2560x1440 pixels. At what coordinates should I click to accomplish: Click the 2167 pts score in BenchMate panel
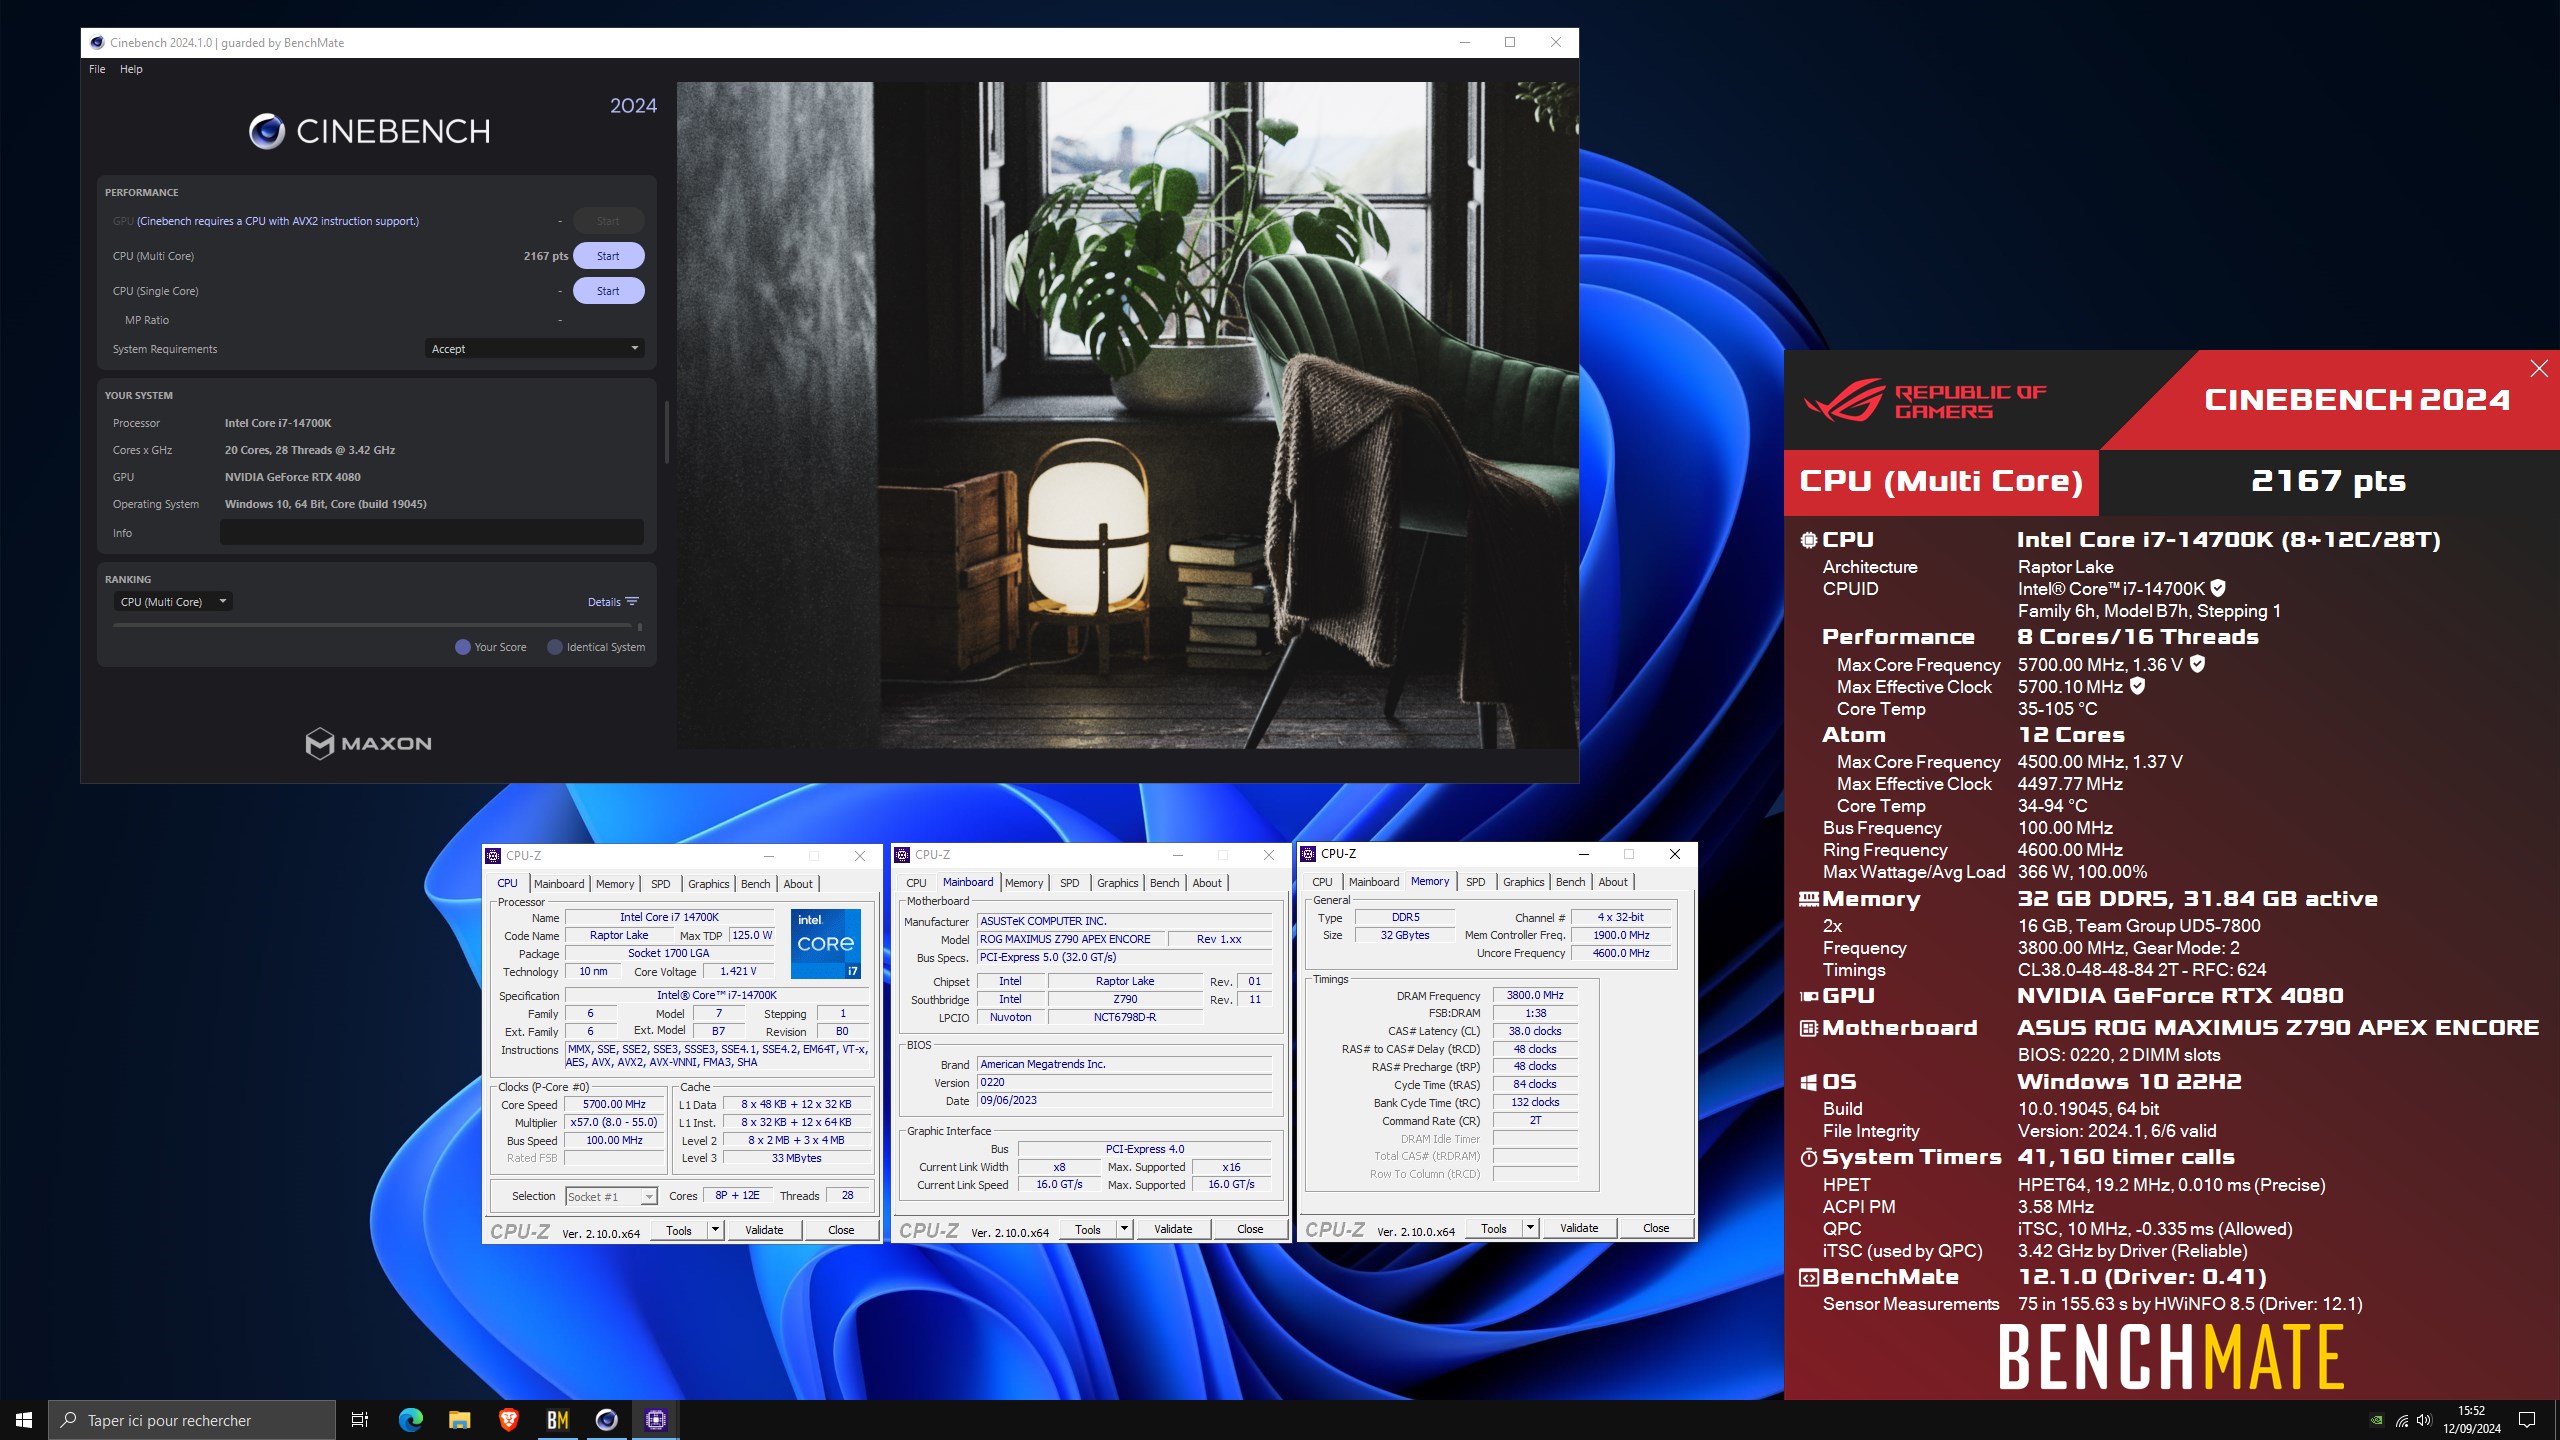pos(2328,482)
